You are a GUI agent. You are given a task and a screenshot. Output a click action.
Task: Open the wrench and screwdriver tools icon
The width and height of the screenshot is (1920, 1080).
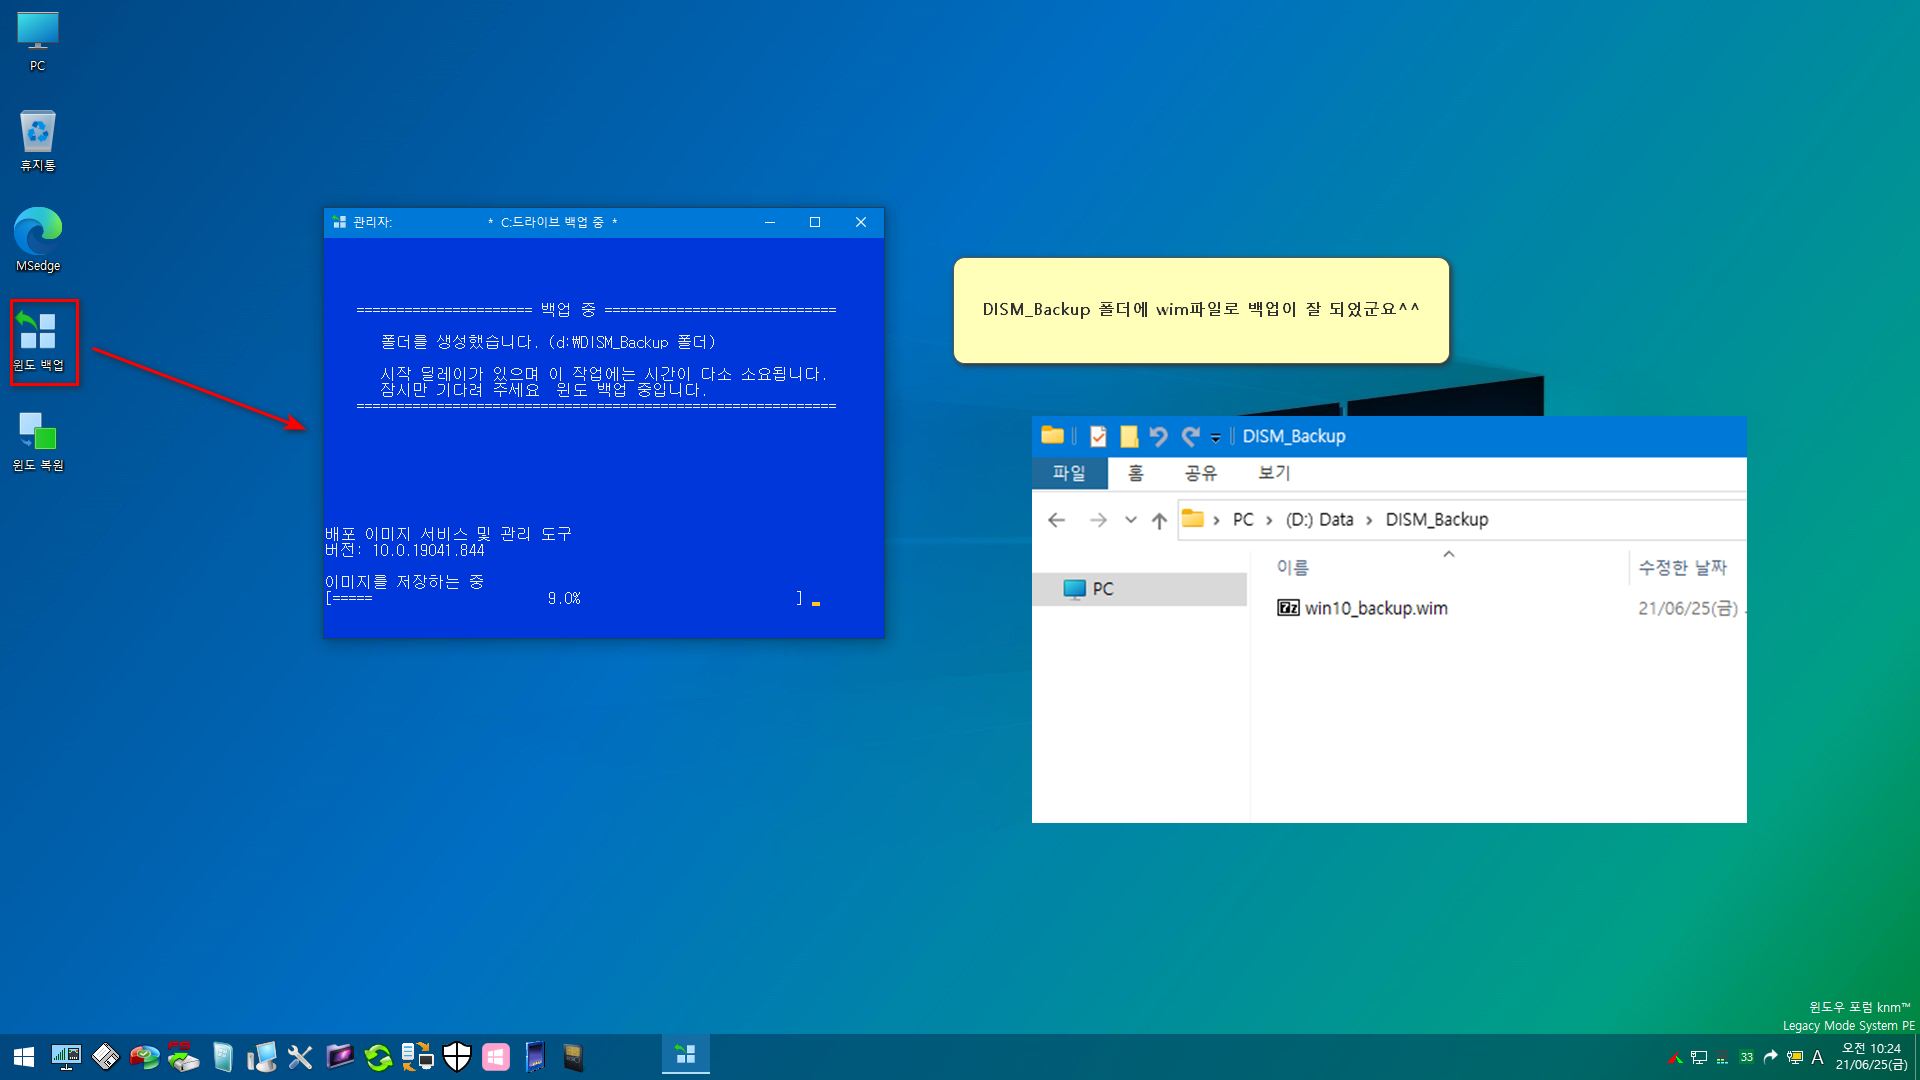[300, 1056]
